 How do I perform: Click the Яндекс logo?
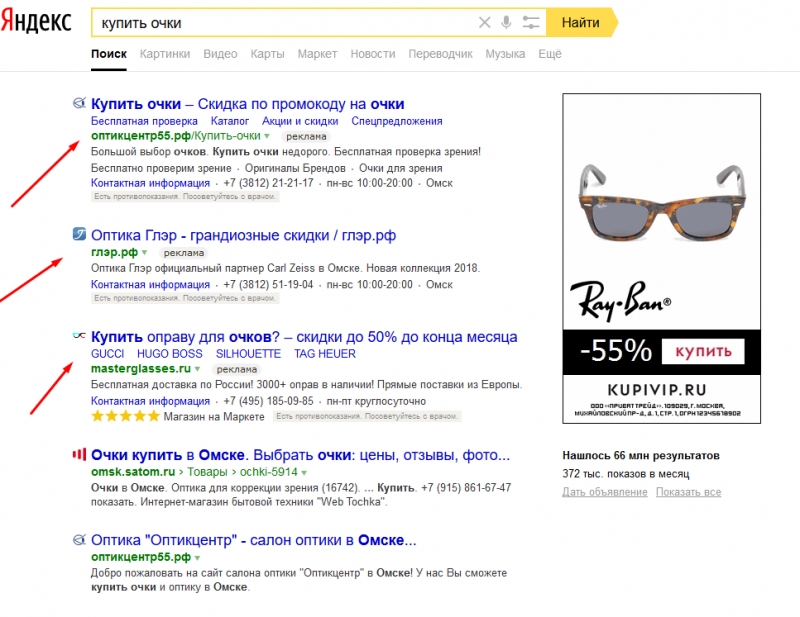click(x=36, y=22)
